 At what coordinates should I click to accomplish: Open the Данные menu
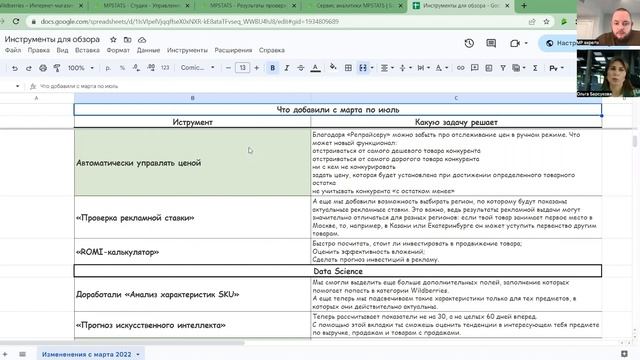point(148,50)
